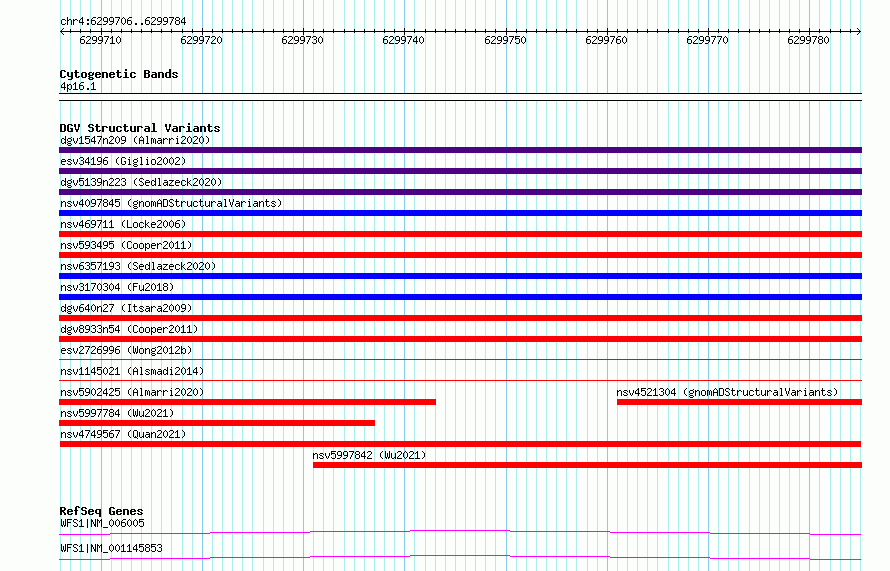Open variant nsv5902425 (Almarri2020) label

pos(132,392)
